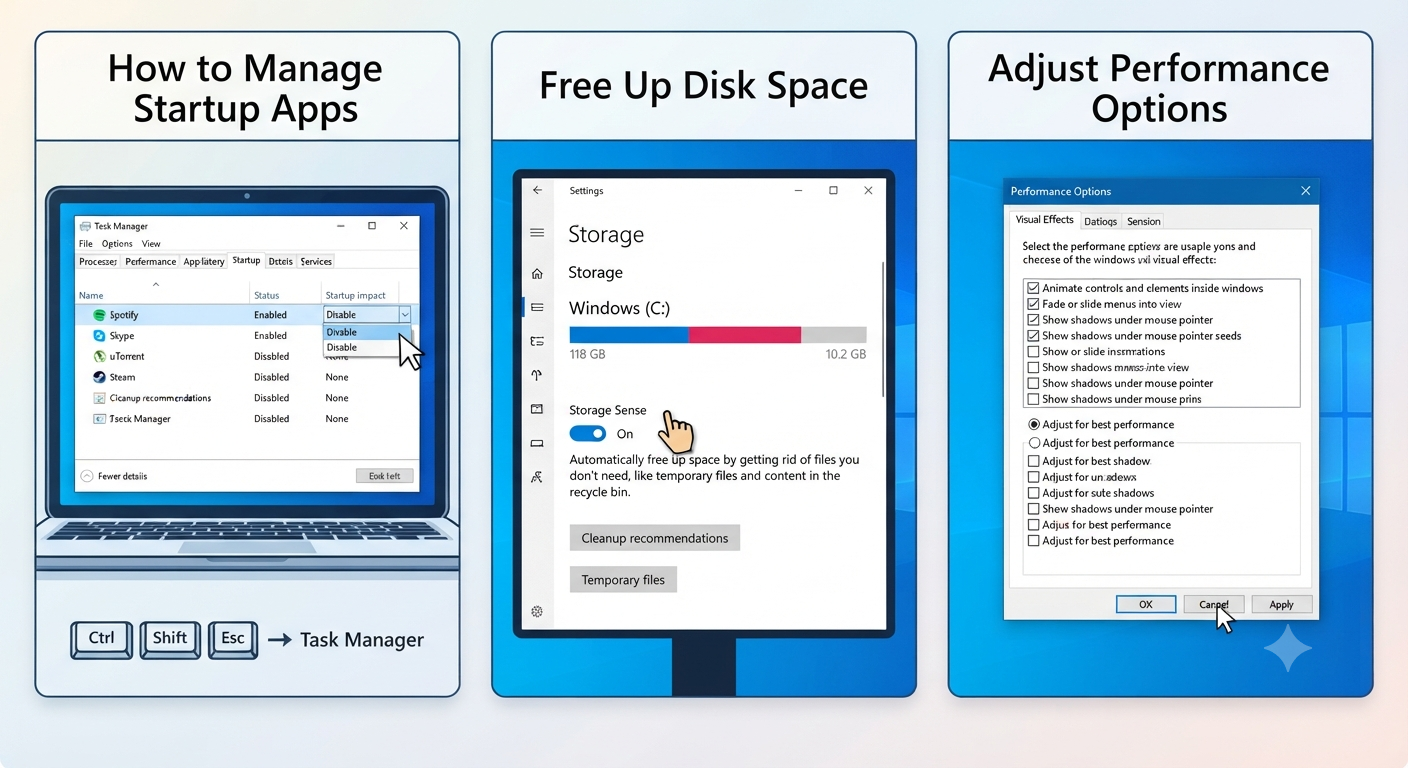This screenshot has width=1408, height=768.
Task: Select the Visual Effects tab
Action: tap(1044, 220)
